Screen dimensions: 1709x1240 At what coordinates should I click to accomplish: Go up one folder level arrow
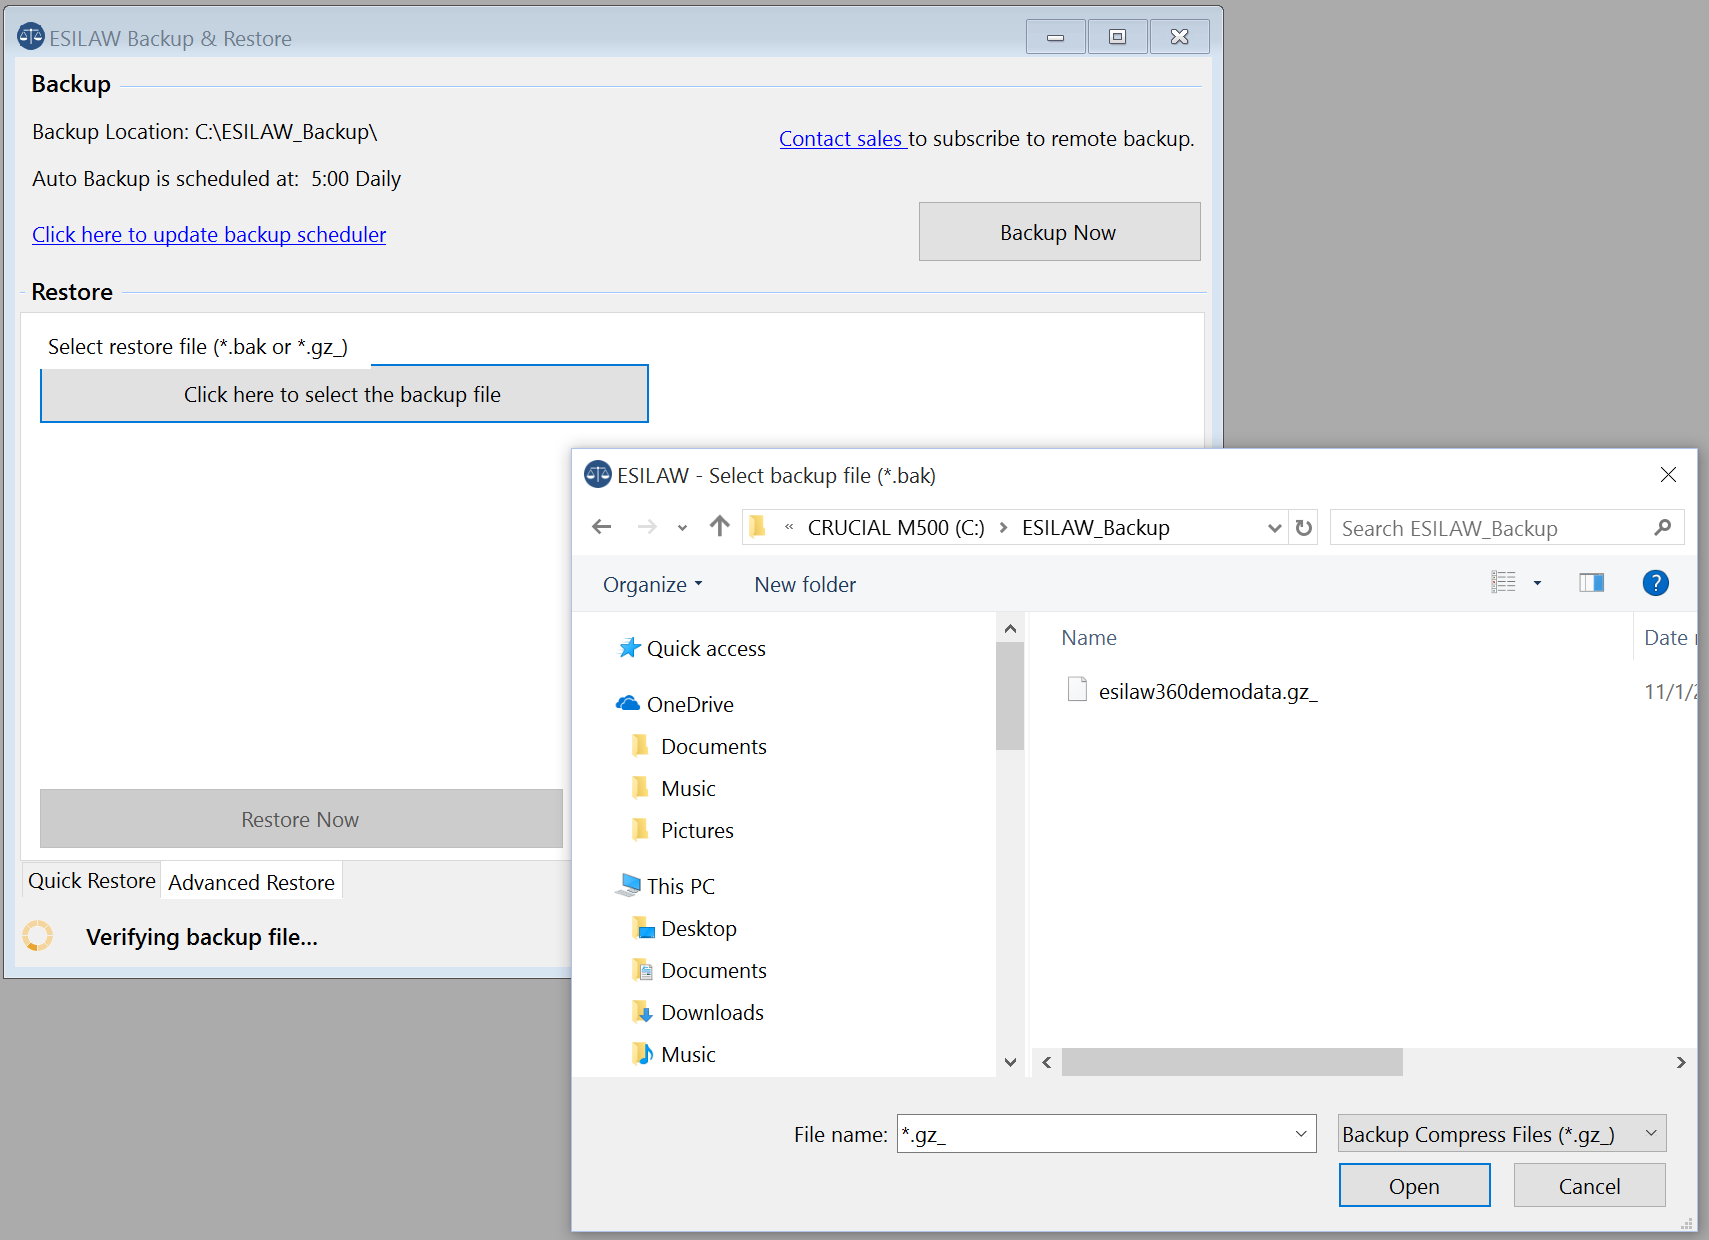pos(719,526)
